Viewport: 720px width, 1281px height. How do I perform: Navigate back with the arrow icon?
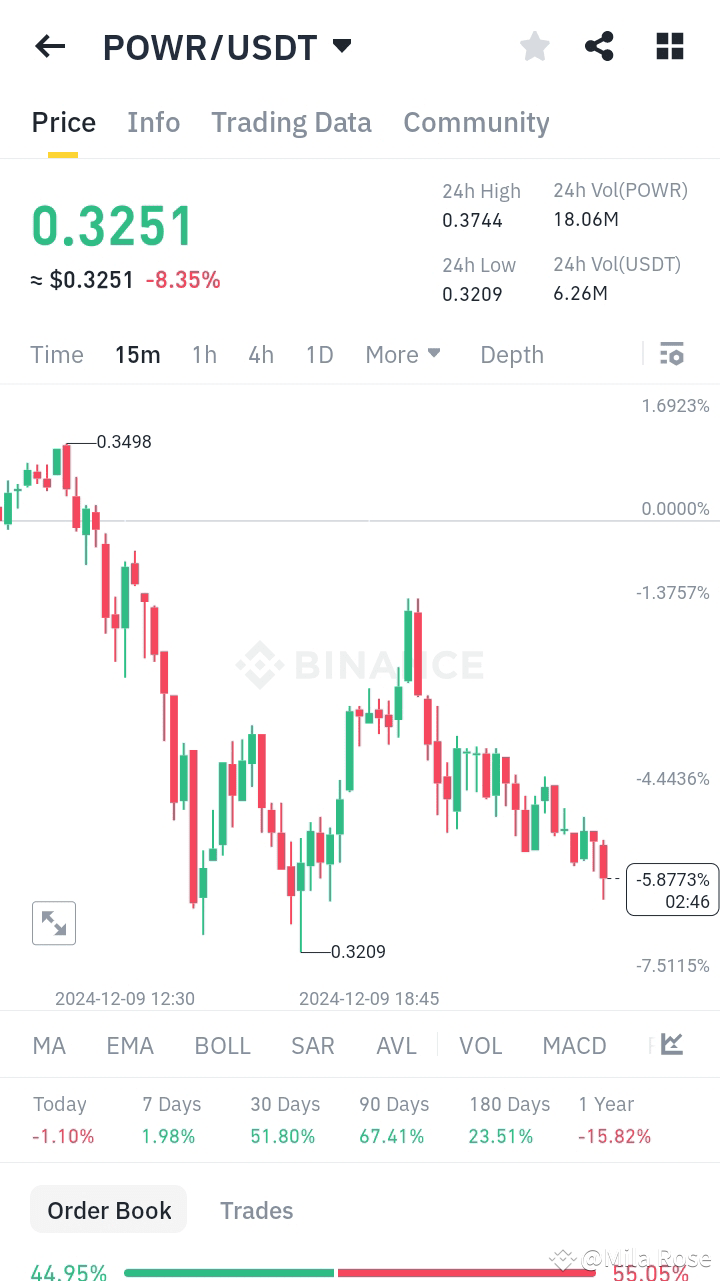(x=49, y=46)
